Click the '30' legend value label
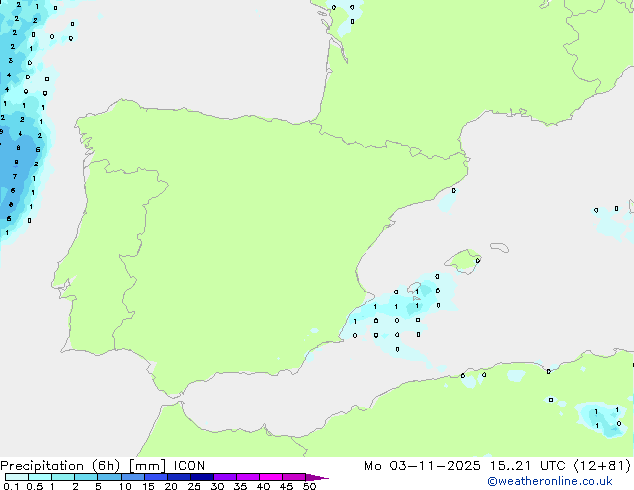Image resolution: width=634 pixels, height=490 pixels. point(217,486)
